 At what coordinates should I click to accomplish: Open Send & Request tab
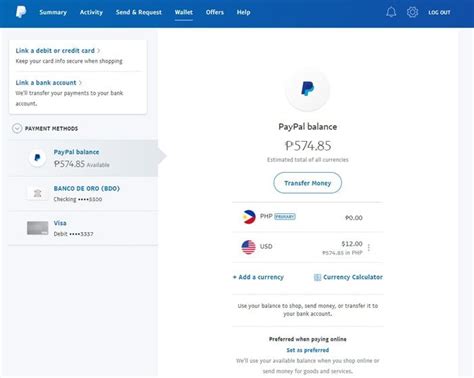click(139, 12)
